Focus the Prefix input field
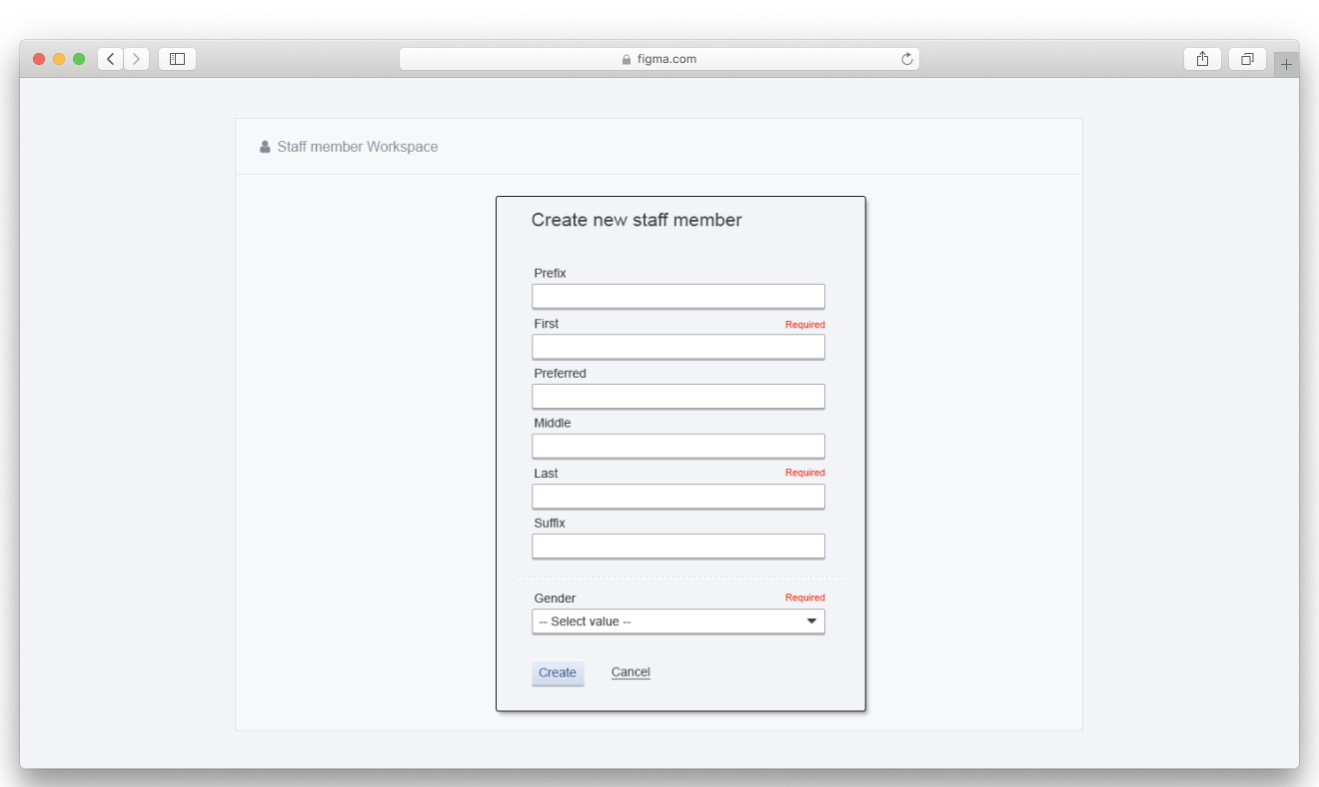 coord(678,296)
